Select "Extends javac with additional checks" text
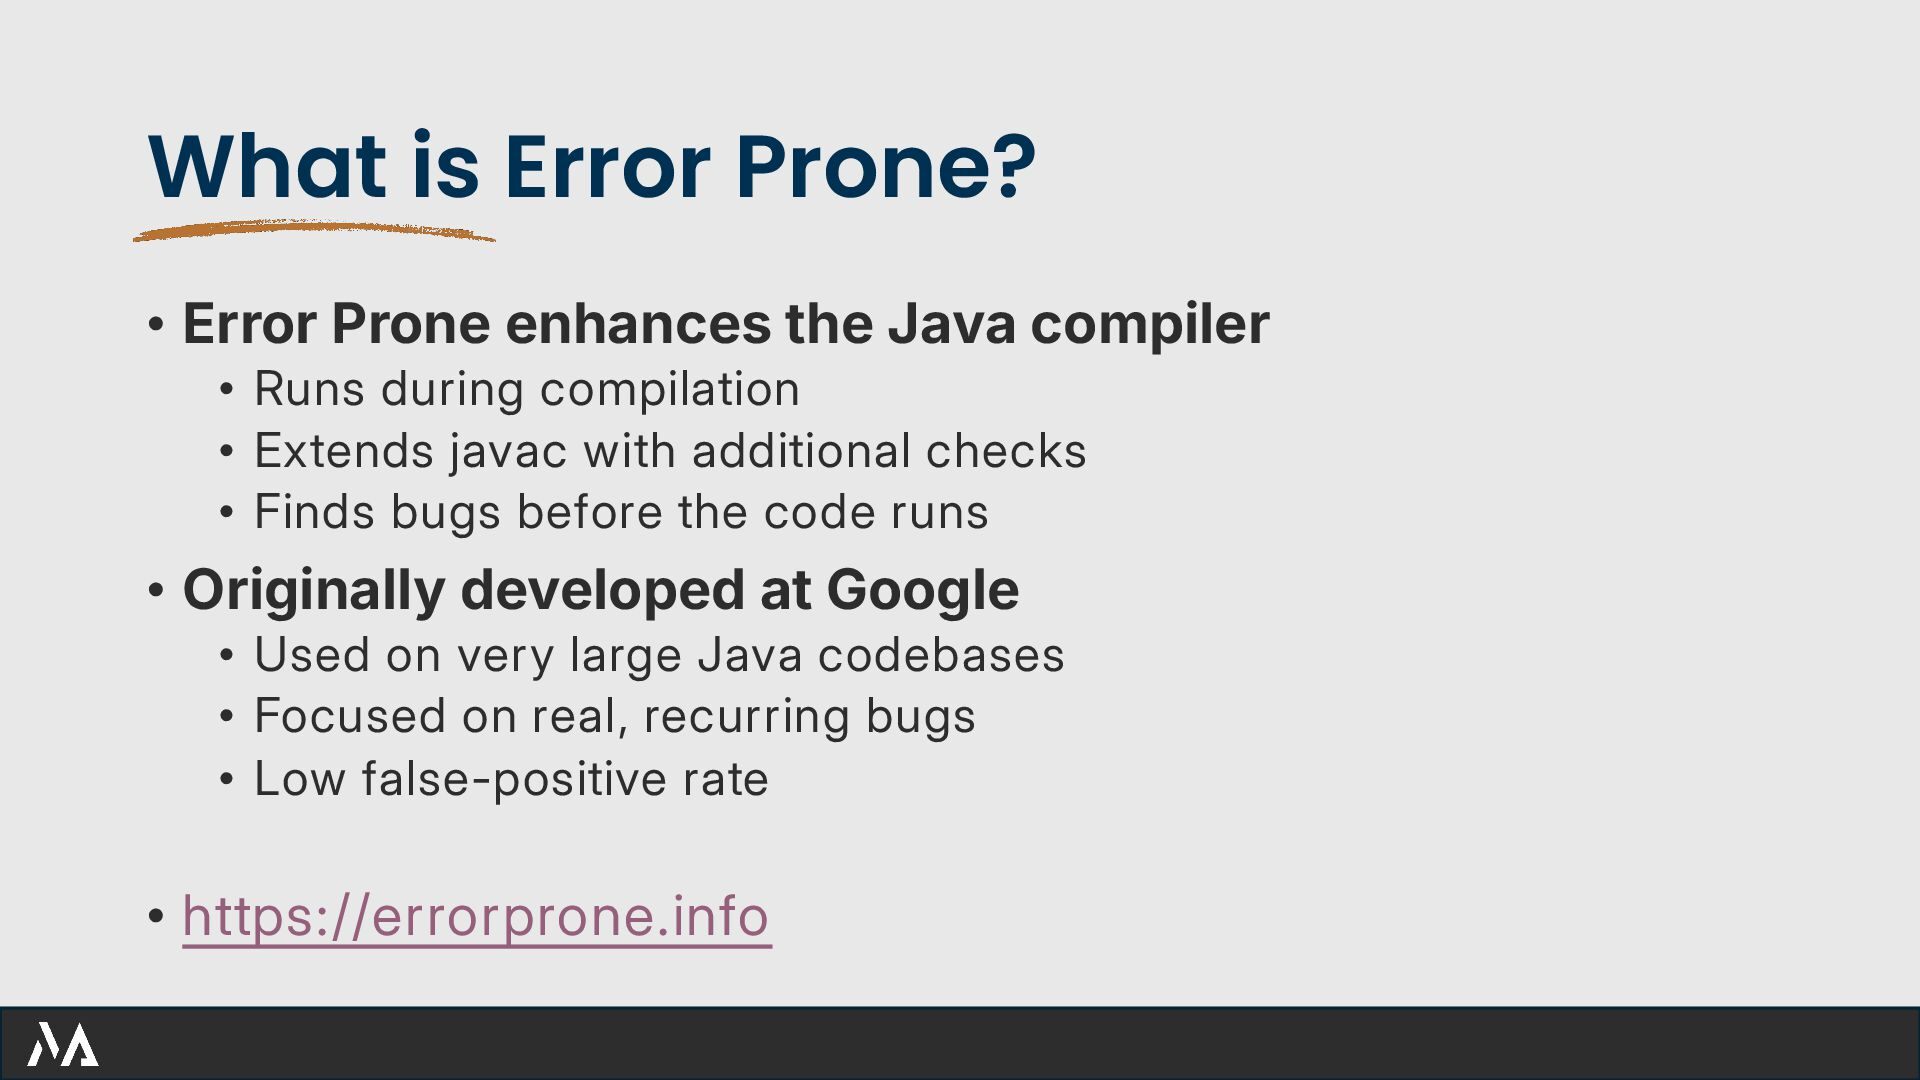1920x1080 pixels. click(x=670, y=451)
